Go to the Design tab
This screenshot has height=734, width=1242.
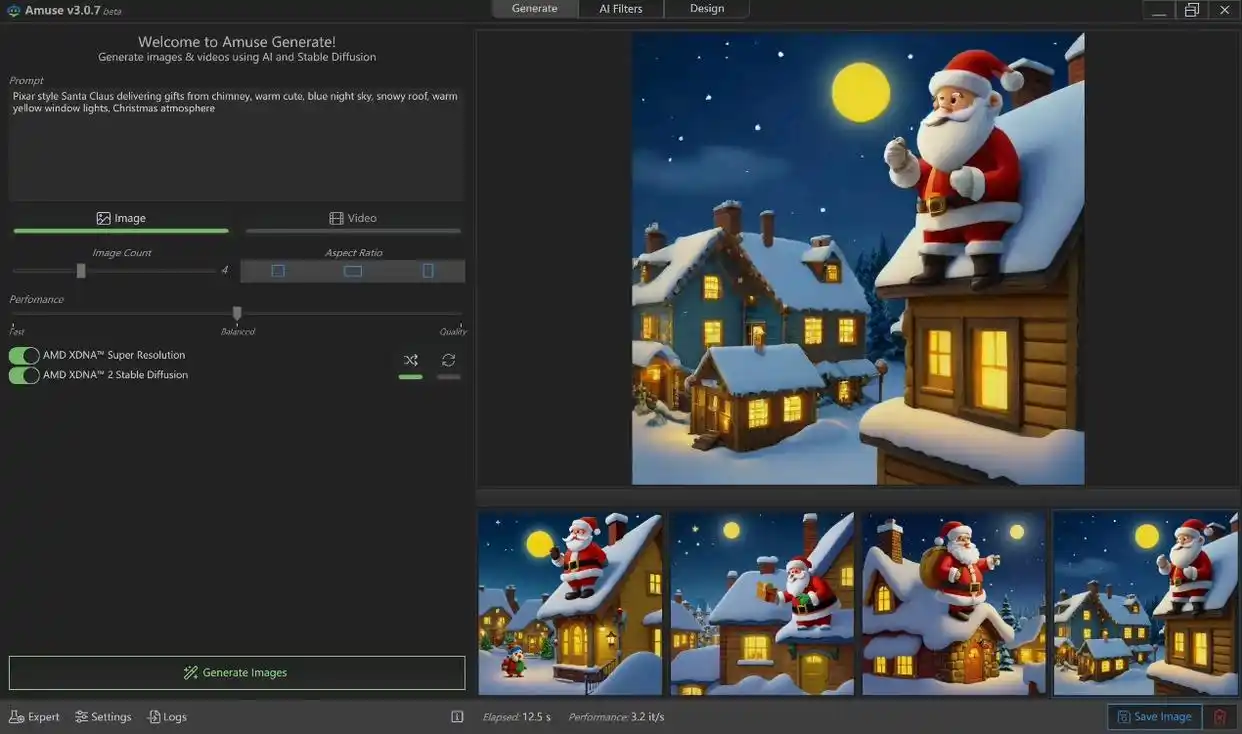click(706, 9)
